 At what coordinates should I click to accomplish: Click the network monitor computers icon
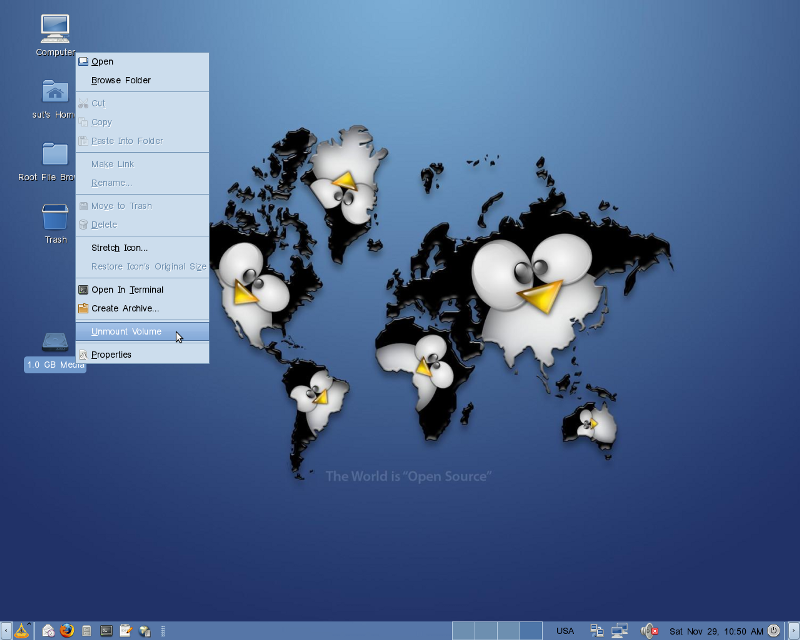point(619,631)
